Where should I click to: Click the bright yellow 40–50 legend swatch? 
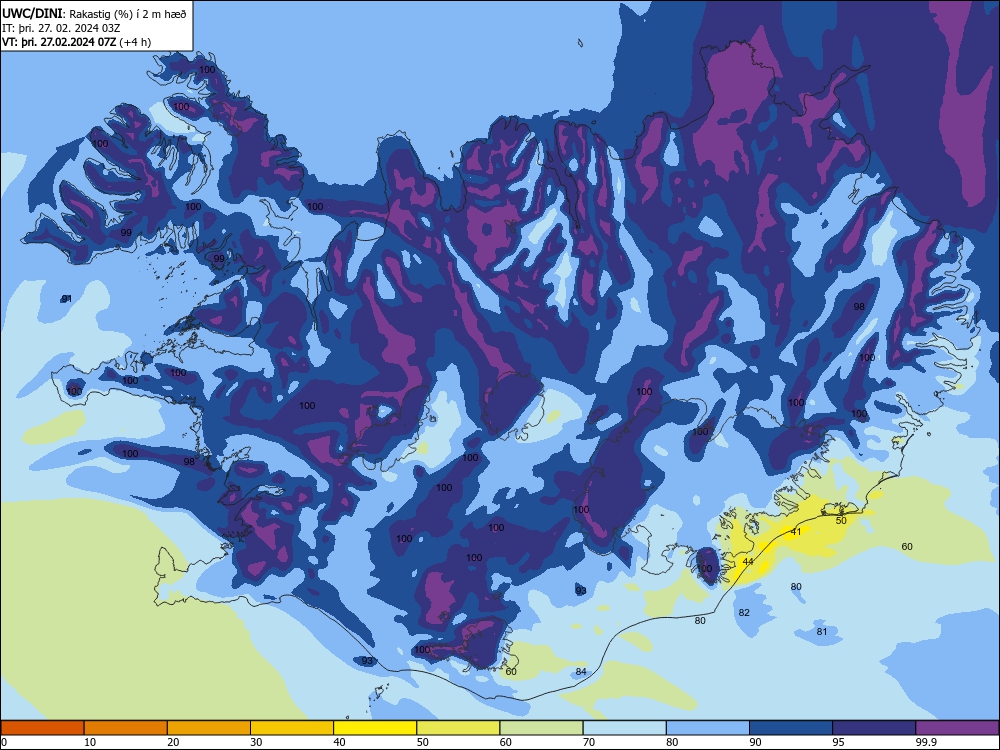[x=375, y=728]
